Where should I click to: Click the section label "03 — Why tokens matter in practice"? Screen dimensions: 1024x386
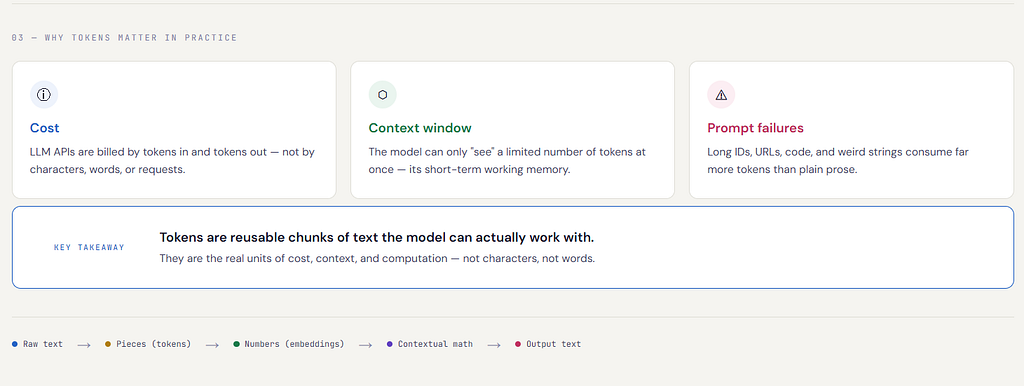(x=124, y=38)
